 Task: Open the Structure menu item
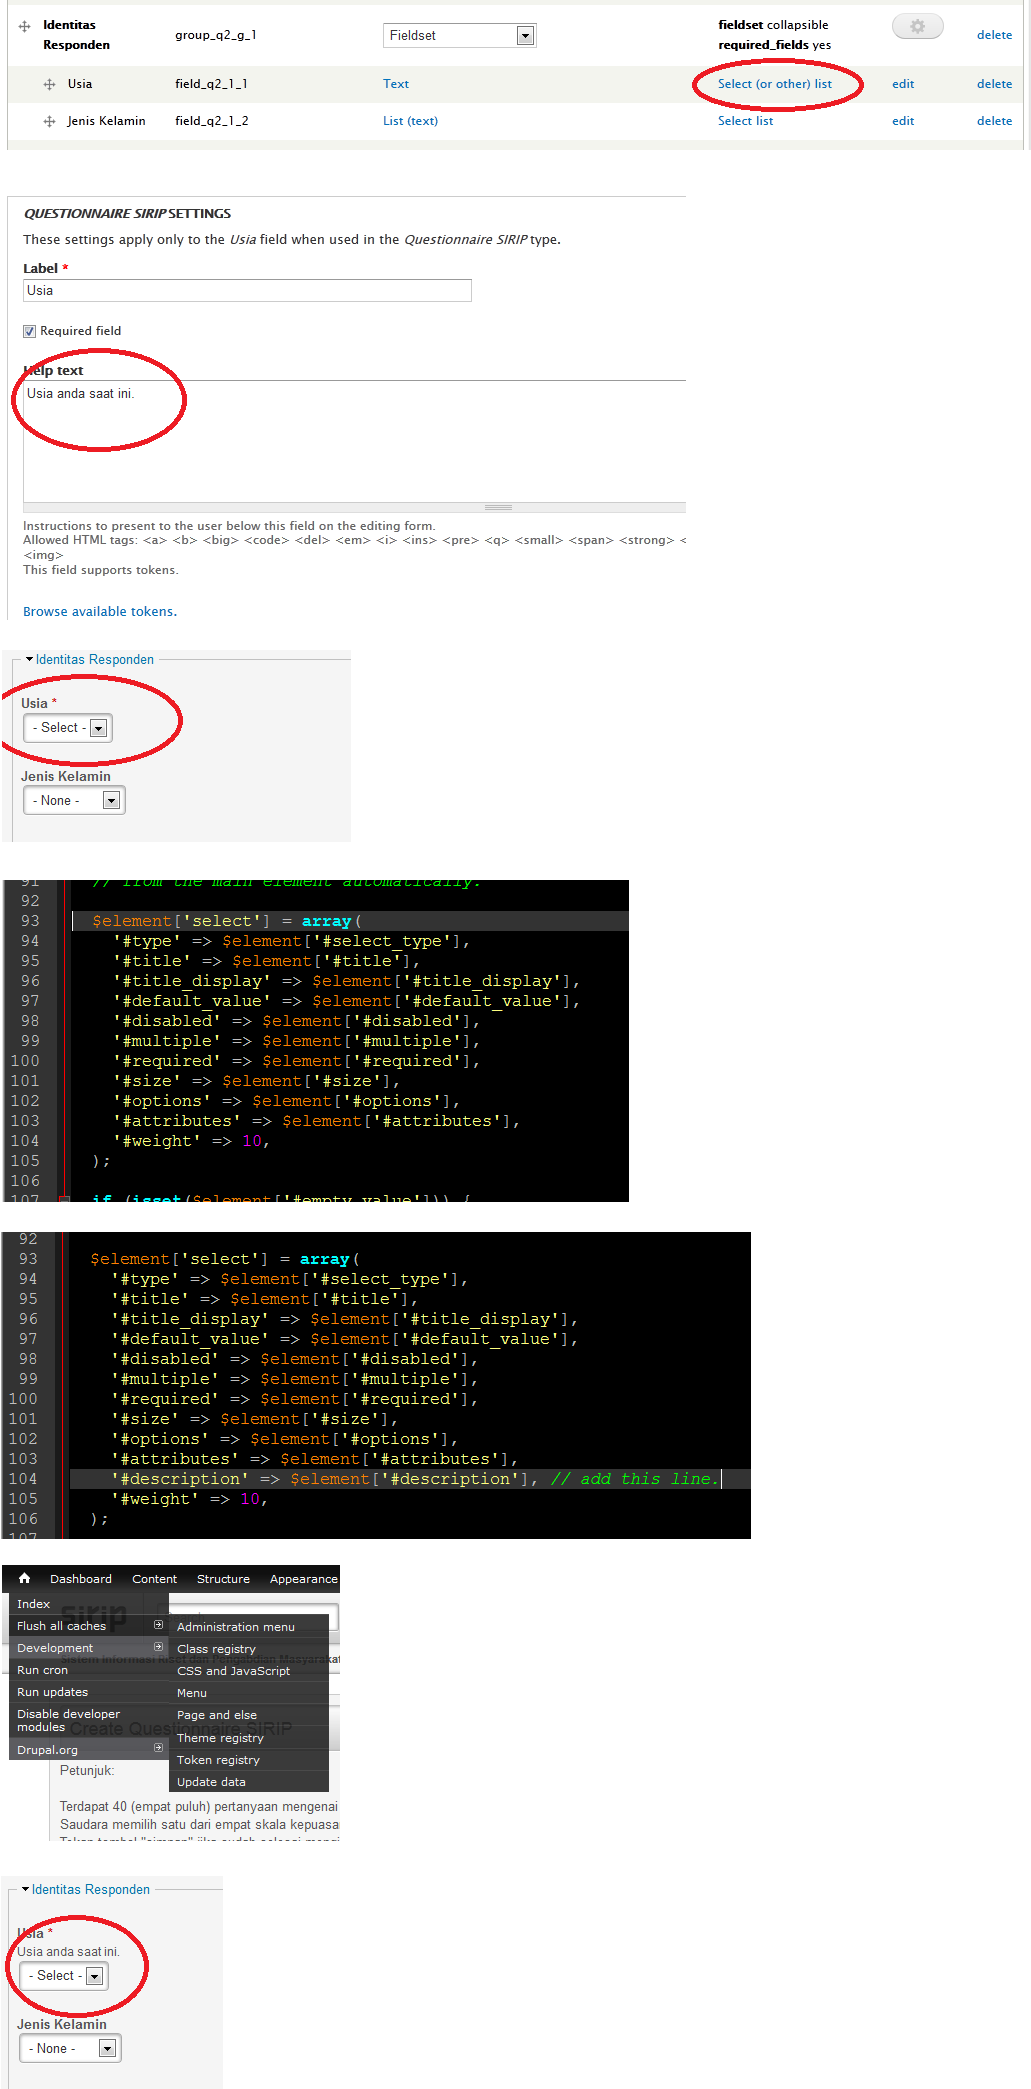pos(223,1579)
